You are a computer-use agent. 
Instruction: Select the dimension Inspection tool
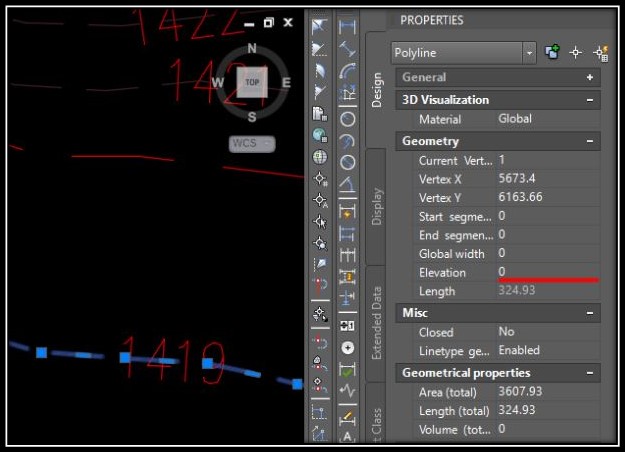click(x=347, y=370)
